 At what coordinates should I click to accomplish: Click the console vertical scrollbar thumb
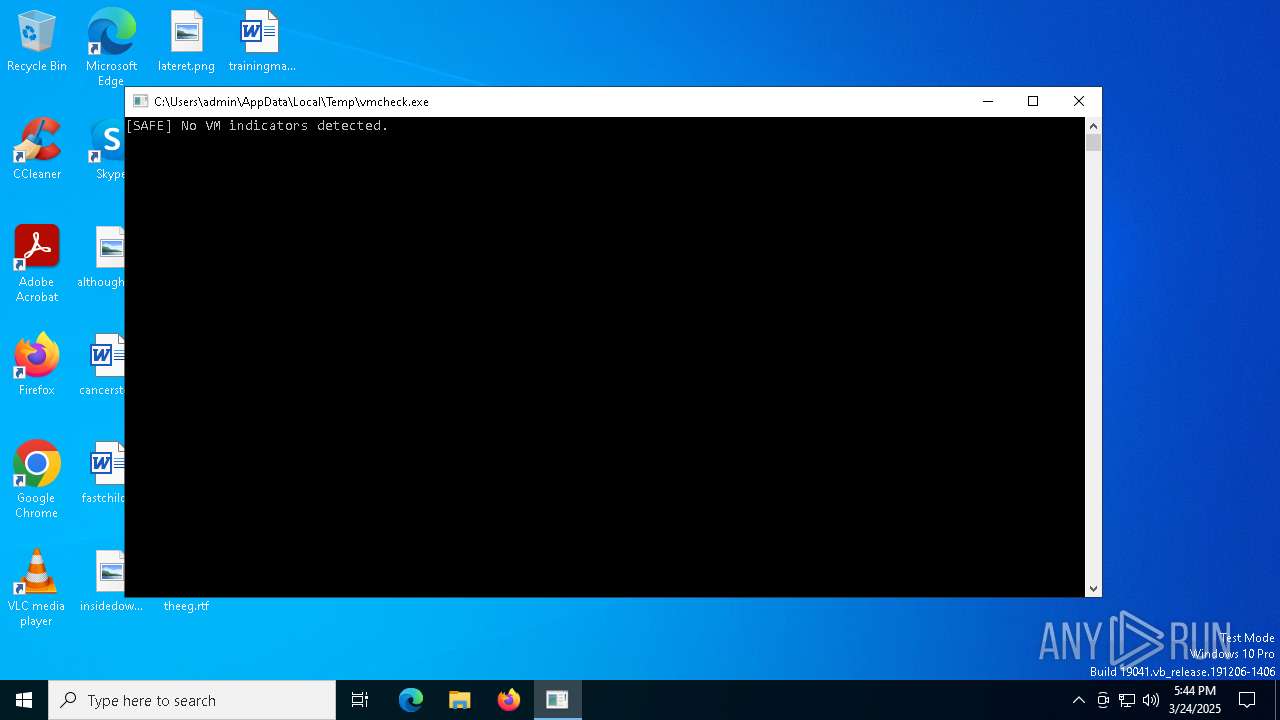coord(1093,142)
